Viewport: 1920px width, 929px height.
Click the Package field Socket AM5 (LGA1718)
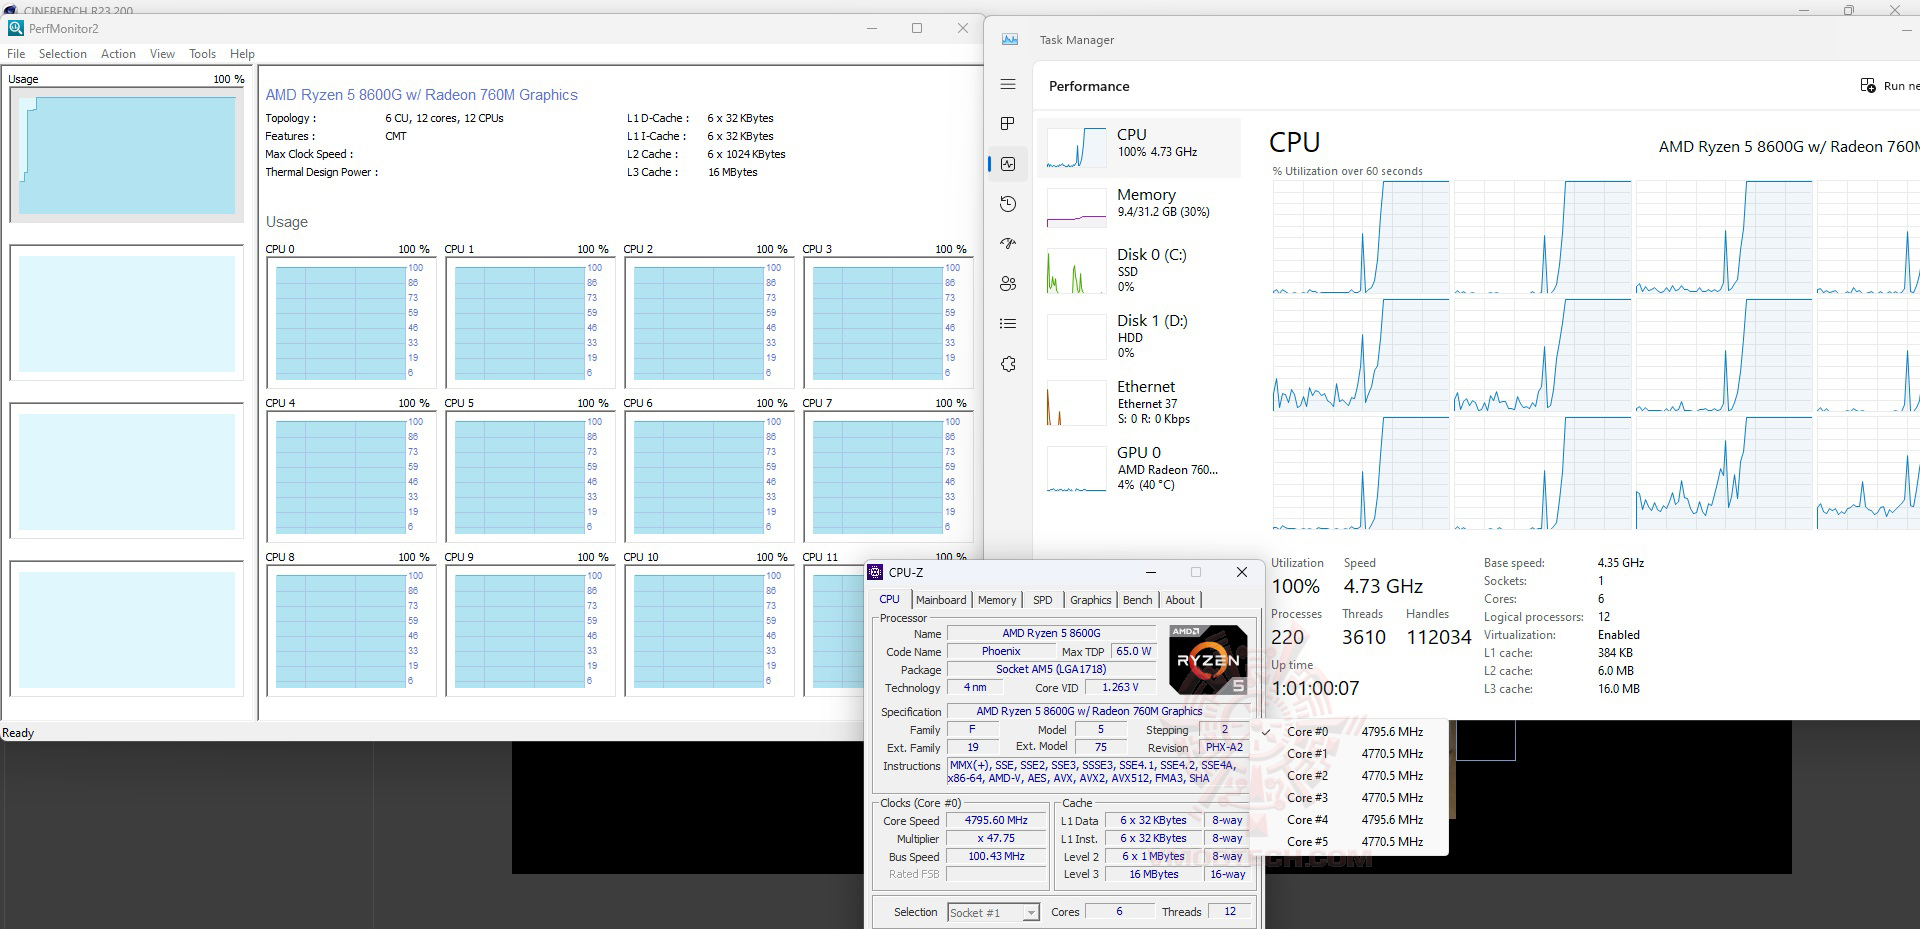click(x=1051, y=669)
